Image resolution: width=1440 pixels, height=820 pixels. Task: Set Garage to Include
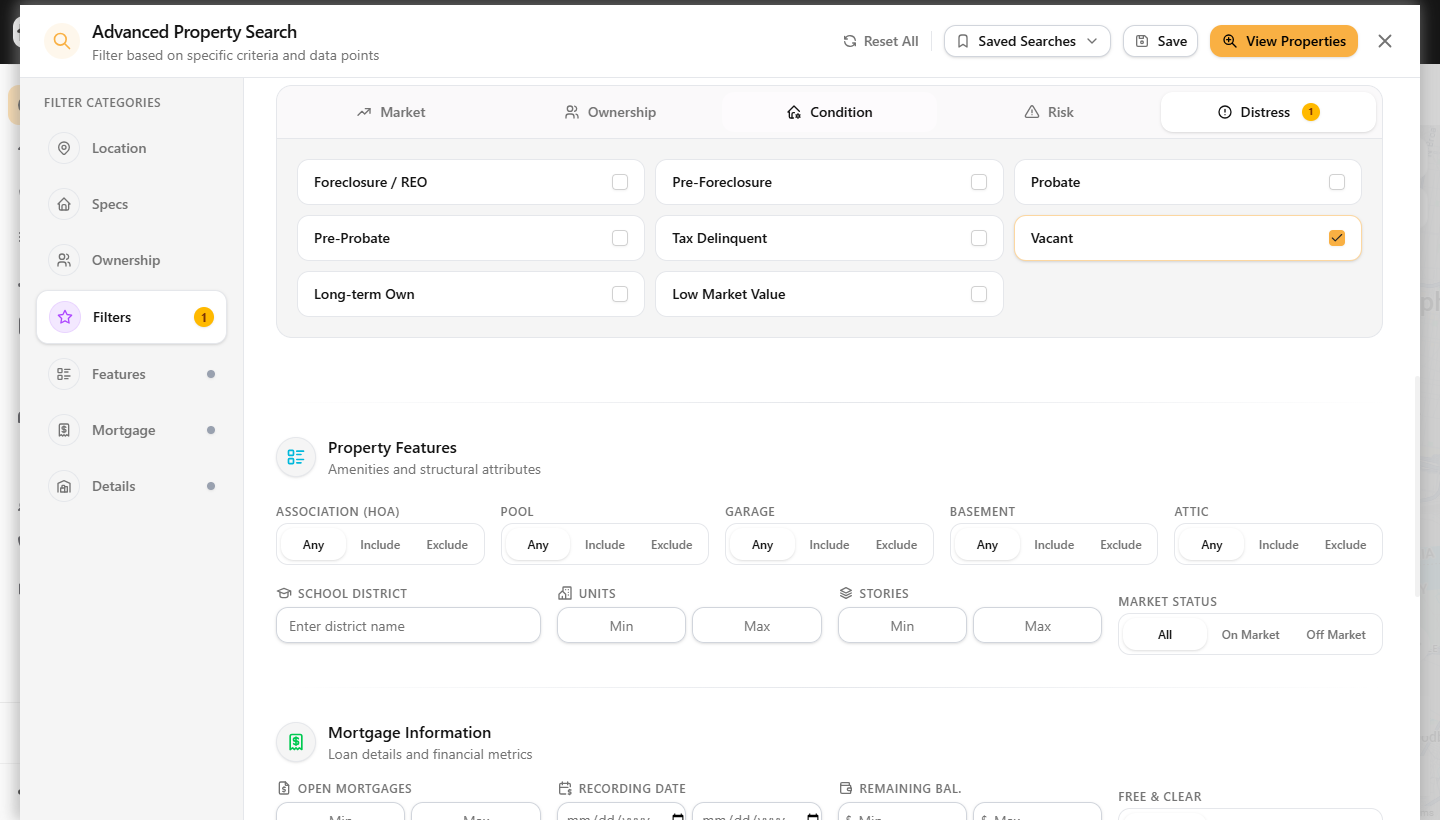(x=829, y=545)
